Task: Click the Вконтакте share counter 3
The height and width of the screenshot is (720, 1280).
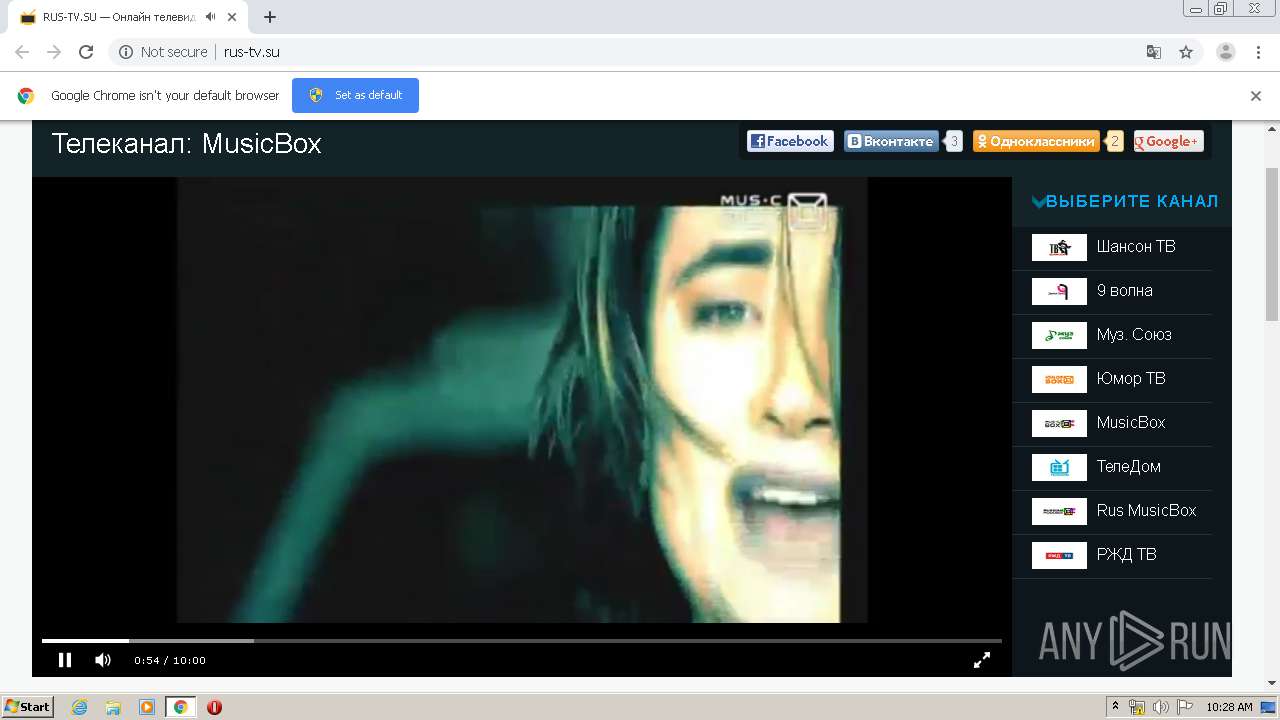Action: pos(954,142)
